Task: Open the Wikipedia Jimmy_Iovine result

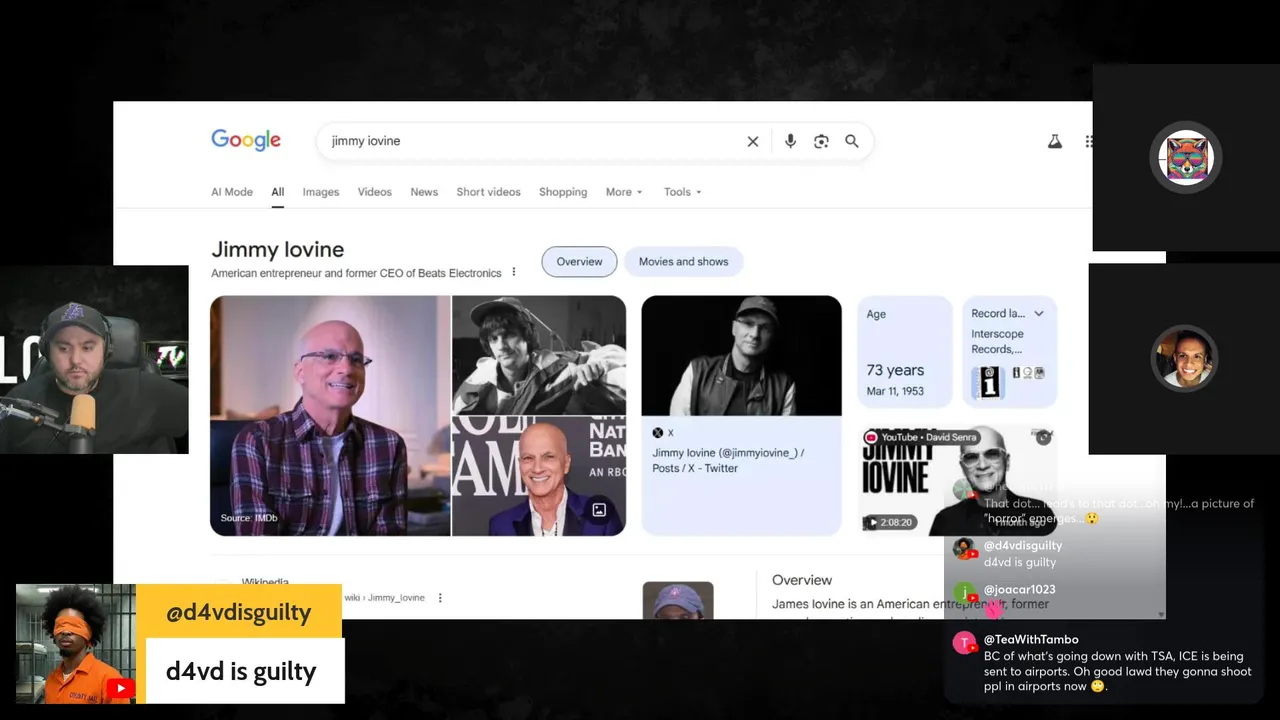Action: [x=385, y=598]
